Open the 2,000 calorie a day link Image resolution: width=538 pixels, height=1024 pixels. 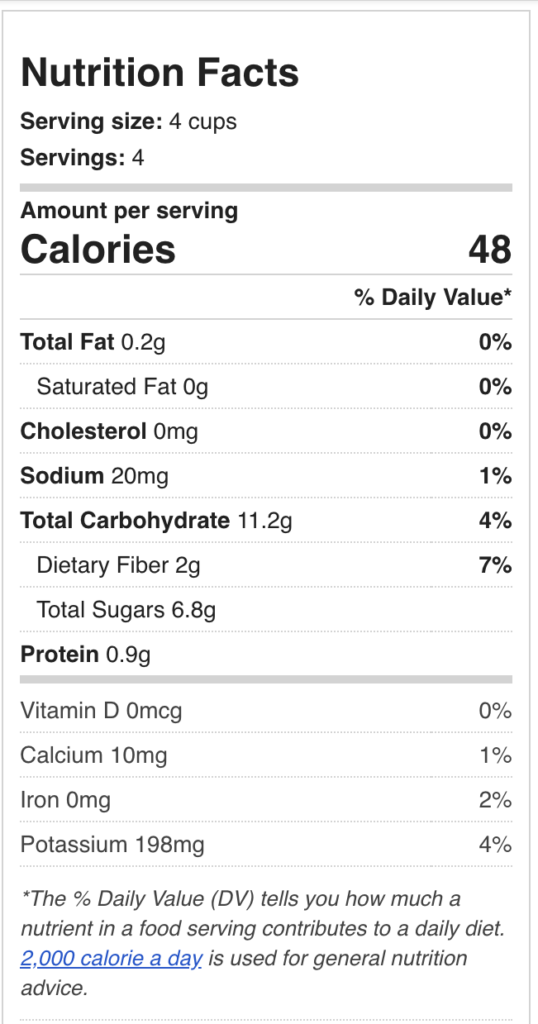111,959
